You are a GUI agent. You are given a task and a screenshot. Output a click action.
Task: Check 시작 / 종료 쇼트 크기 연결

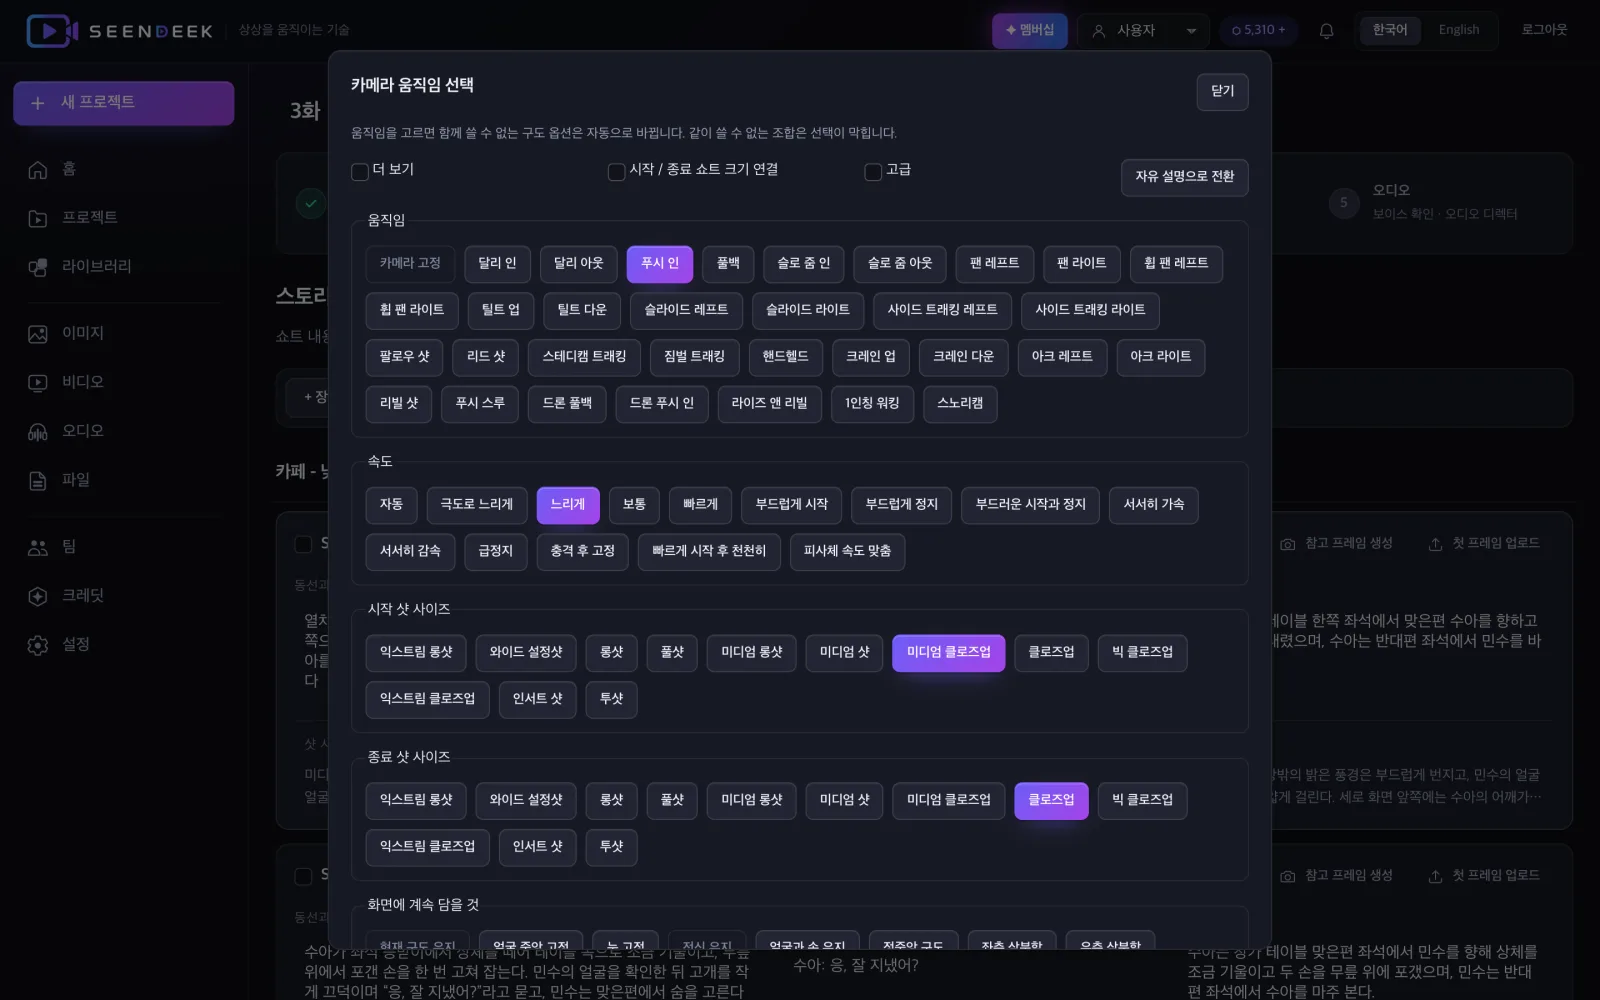pos(617,171)
